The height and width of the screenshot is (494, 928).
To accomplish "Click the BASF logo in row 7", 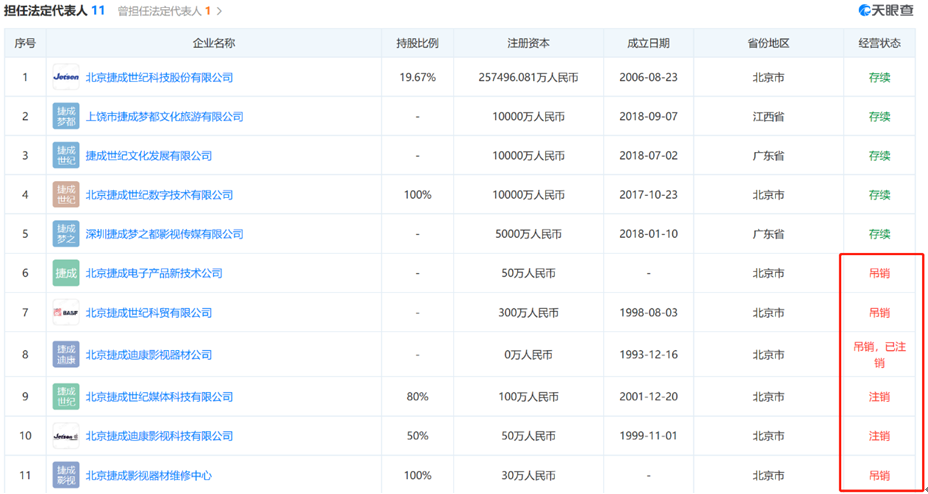I will point(66,312).
